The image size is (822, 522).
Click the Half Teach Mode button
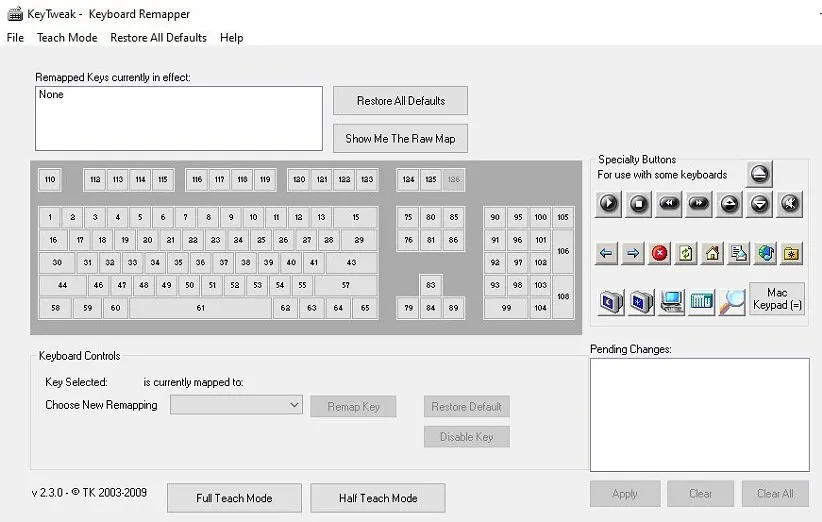[x=378, y=498]
